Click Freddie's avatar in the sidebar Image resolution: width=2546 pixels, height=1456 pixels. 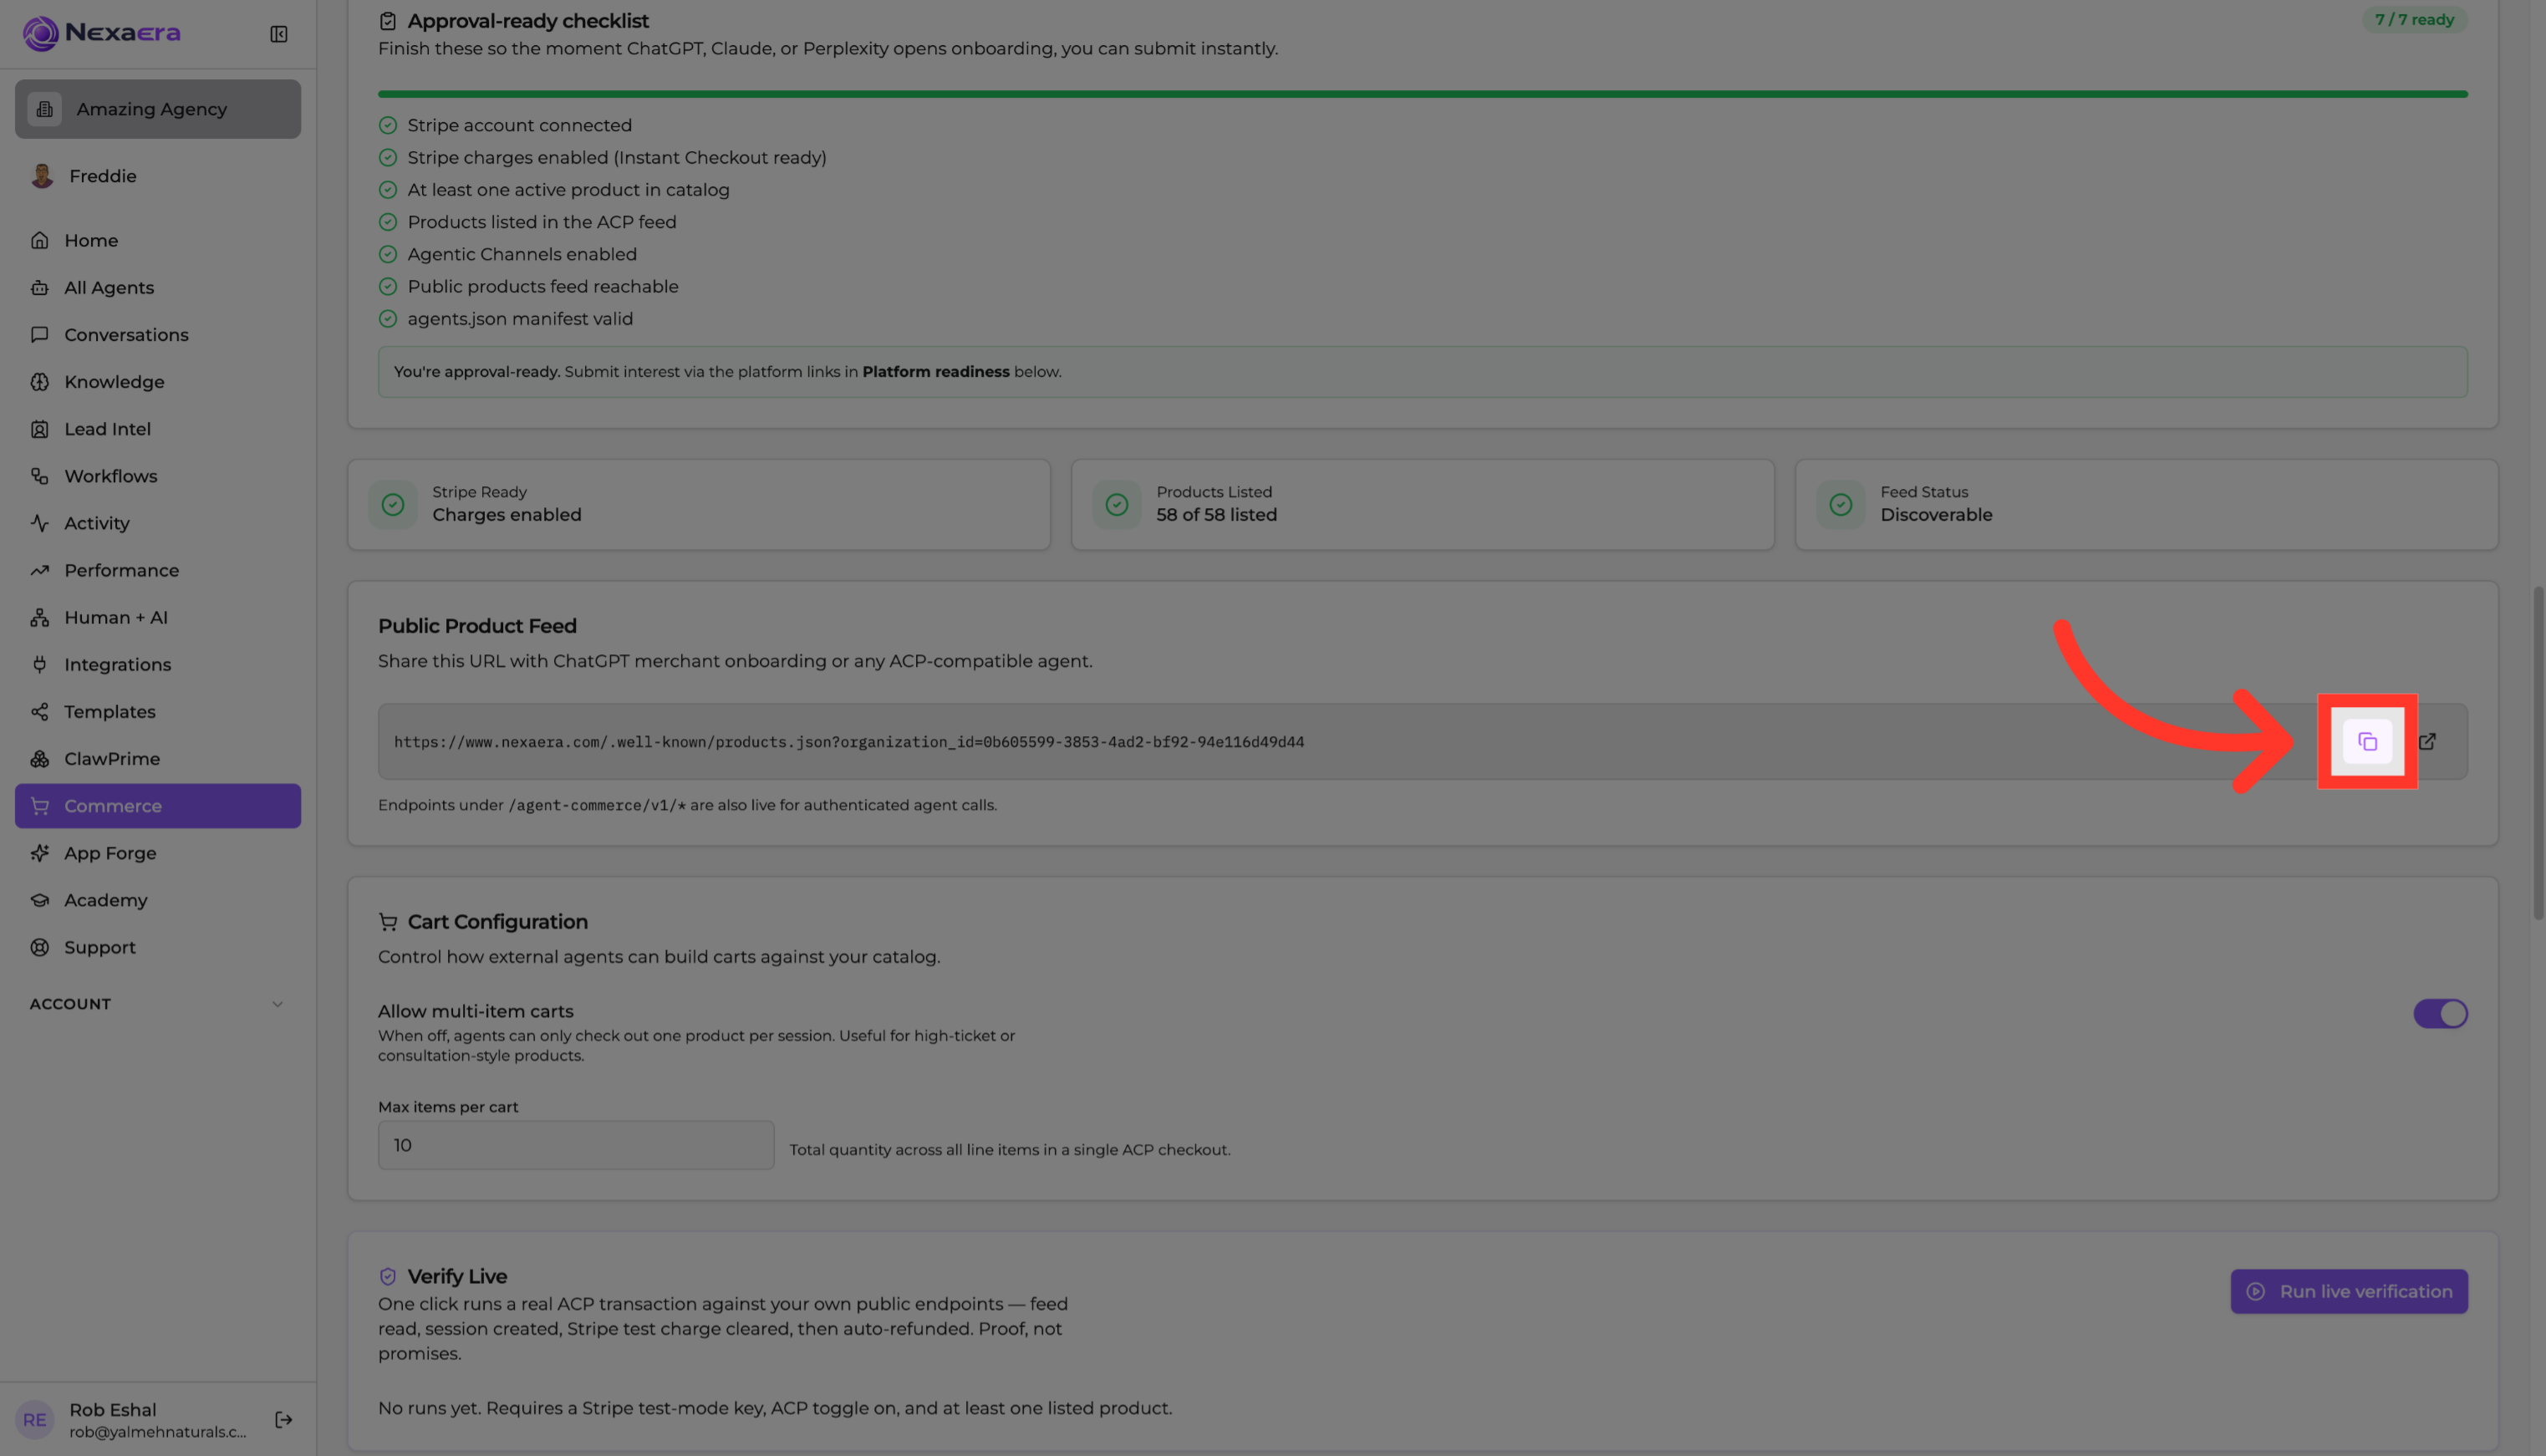[42, 176]
